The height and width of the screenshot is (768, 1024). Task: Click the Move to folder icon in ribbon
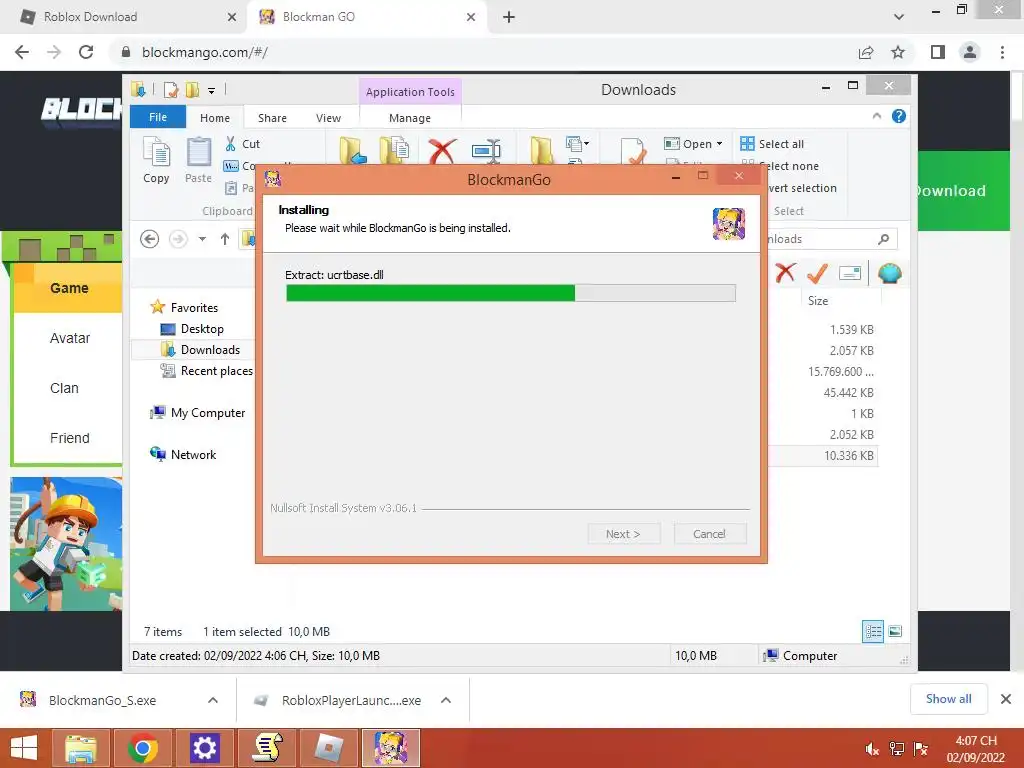point(353,150)
